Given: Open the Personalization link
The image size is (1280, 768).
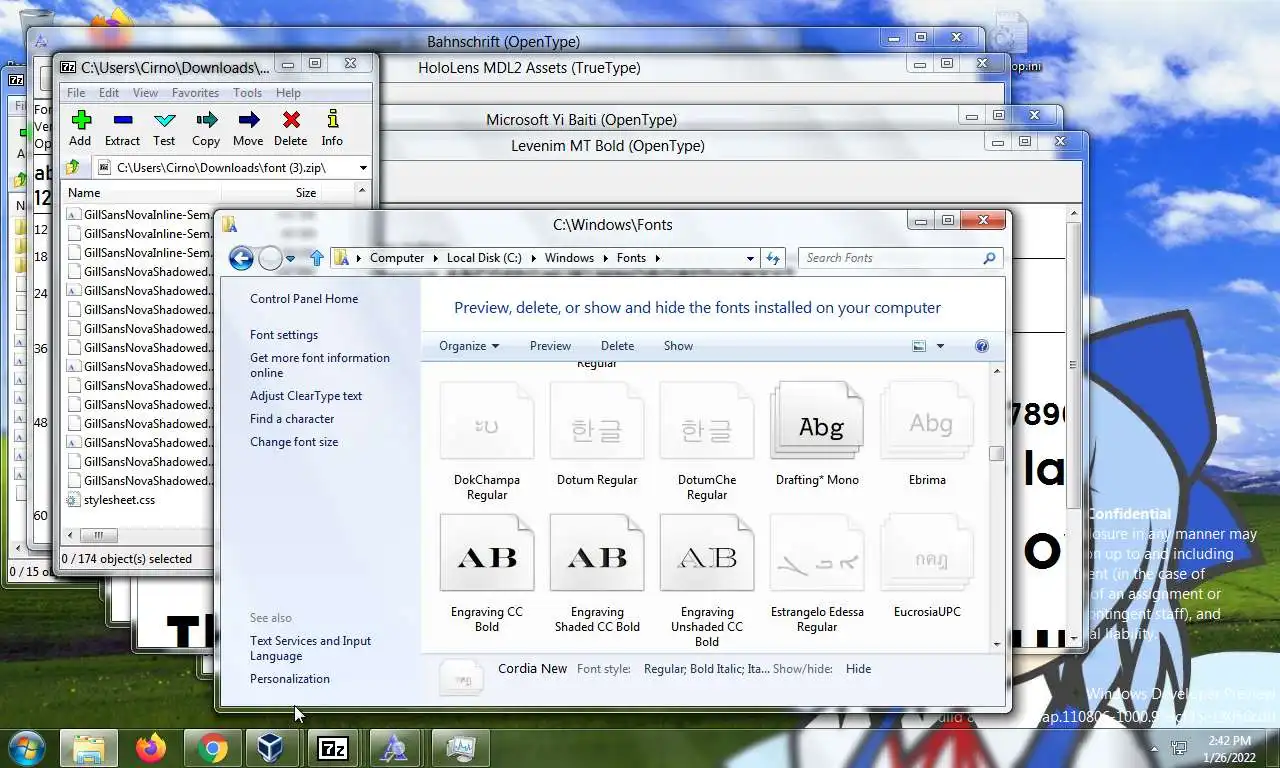Looking at the screenshot, I should point(290,679).
